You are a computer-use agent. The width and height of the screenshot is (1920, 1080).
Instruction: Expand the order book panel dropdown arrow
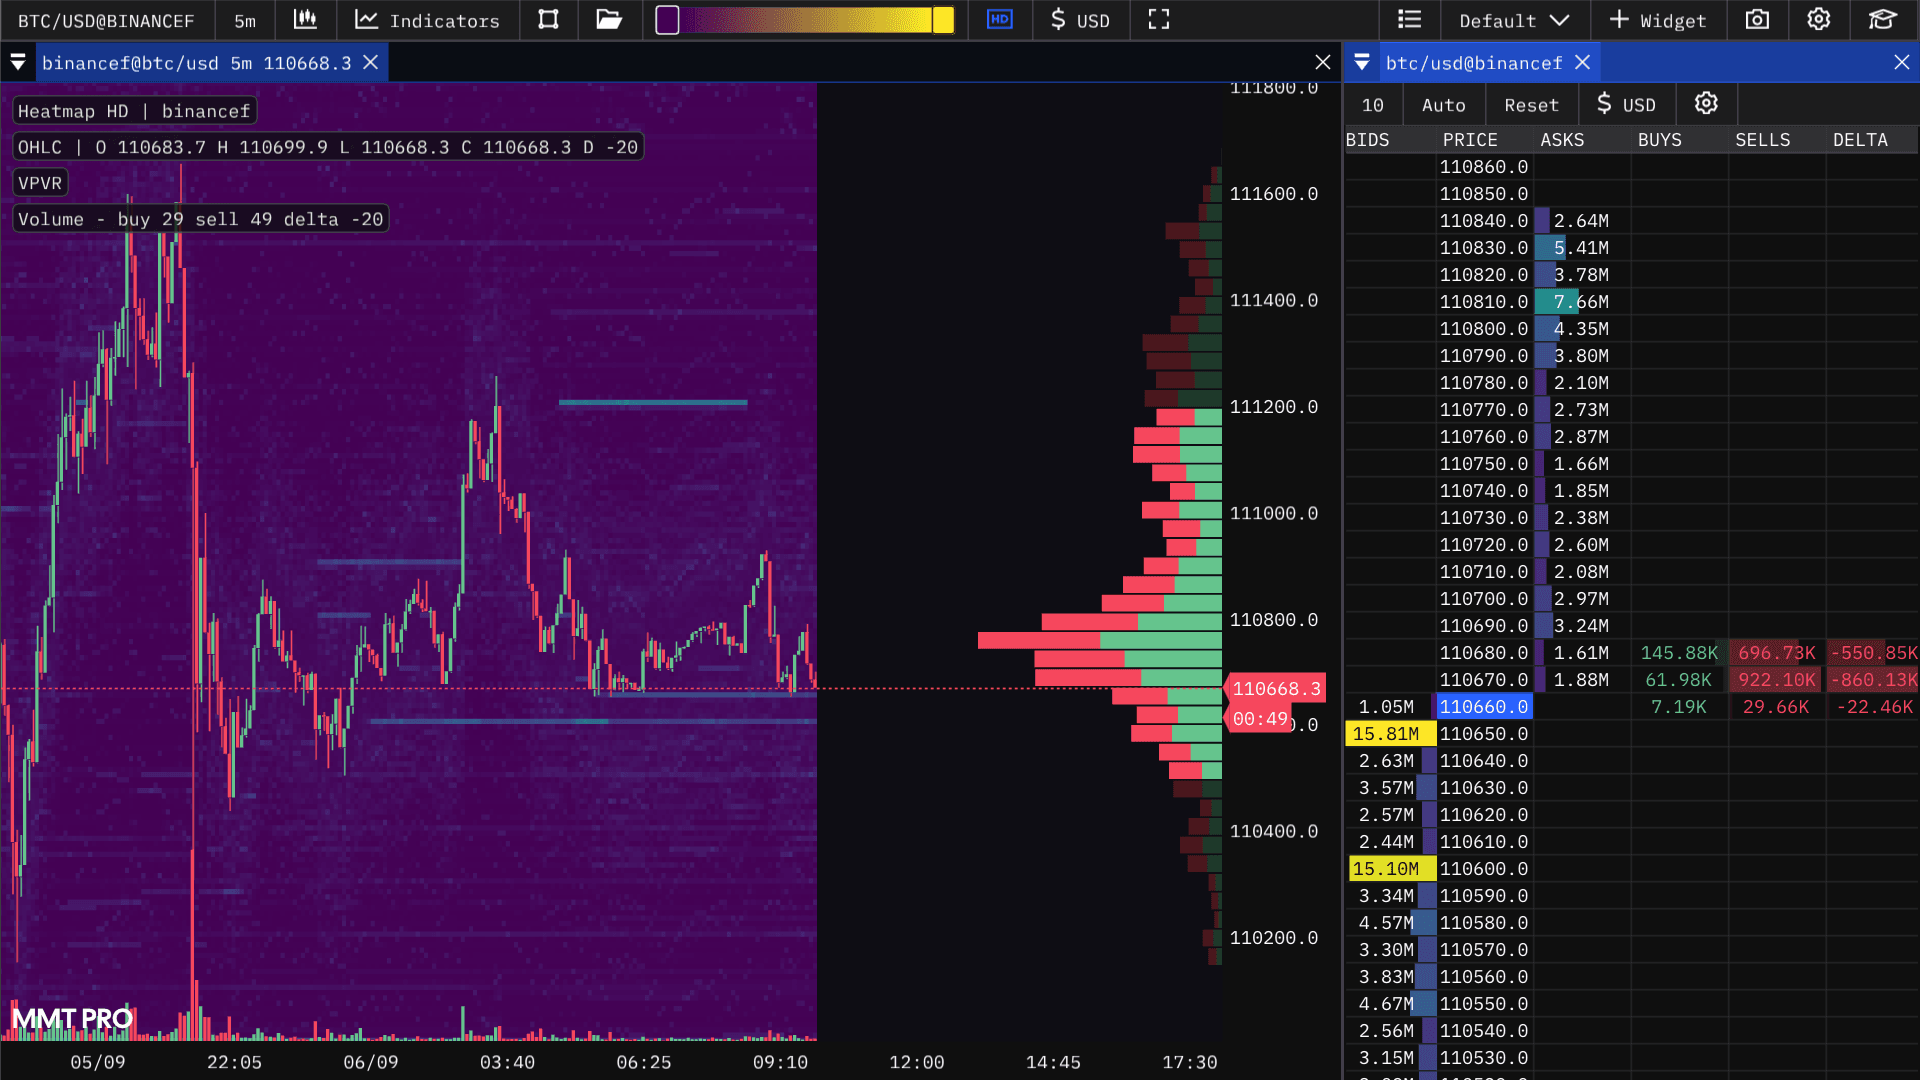pyautogui.click(x=1362, y=63)
